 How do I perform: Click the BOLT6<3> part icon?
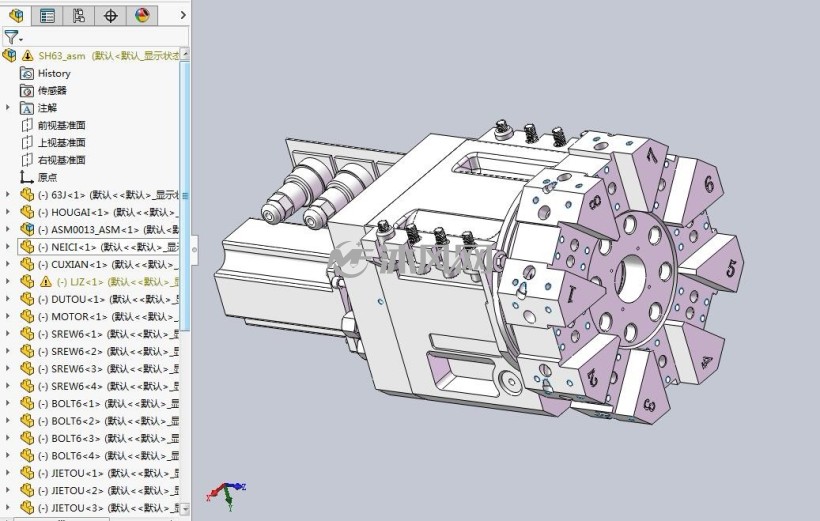(x=27, y=438)
